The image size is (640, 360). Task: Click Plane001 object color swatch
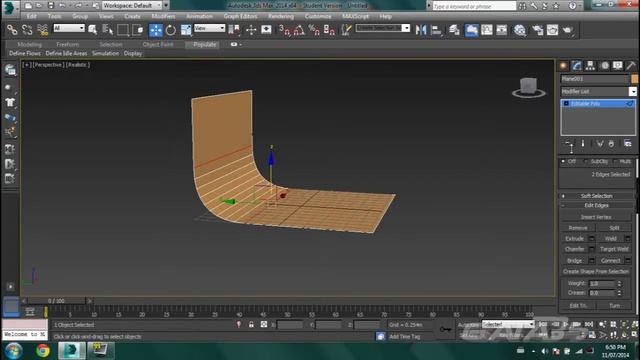click(634, 79)
